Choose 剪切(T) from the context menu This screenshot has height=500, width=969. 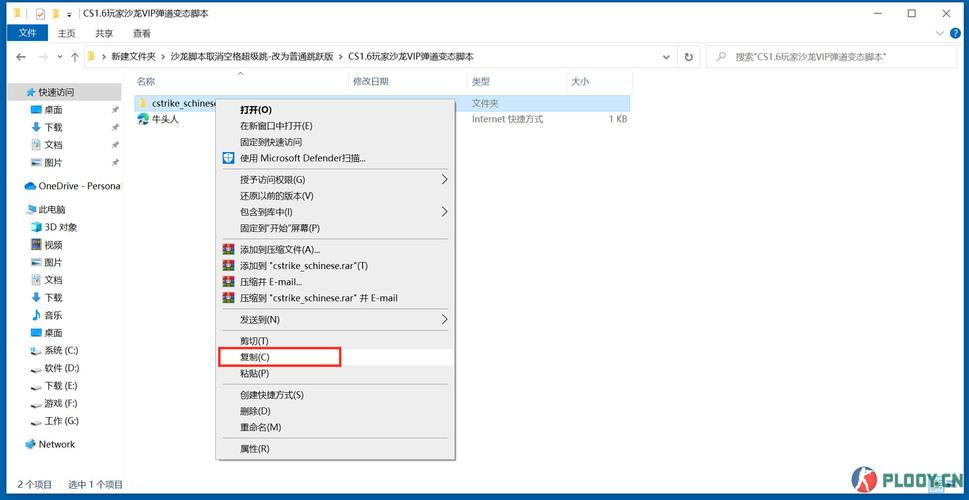[x=335, y=341]
